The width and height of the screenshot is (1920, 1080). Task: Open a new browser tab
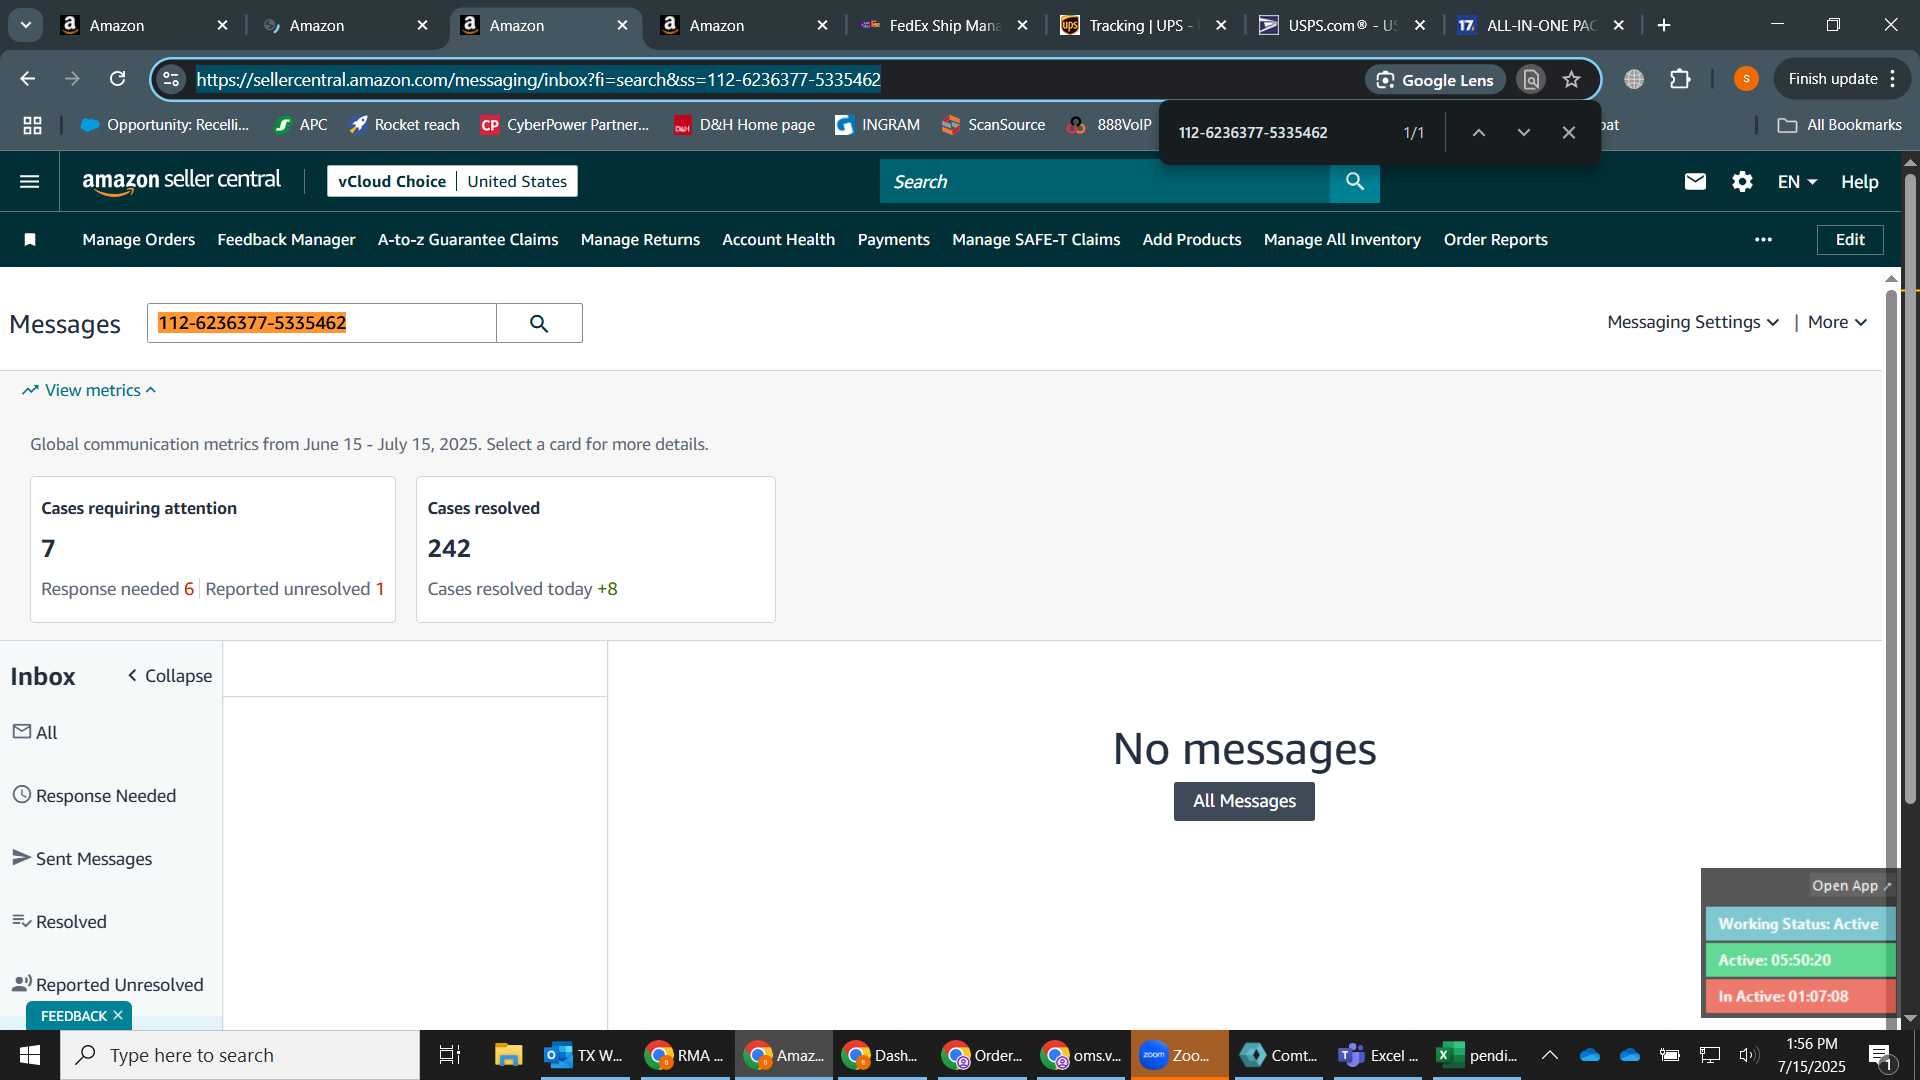point(1664,25)
